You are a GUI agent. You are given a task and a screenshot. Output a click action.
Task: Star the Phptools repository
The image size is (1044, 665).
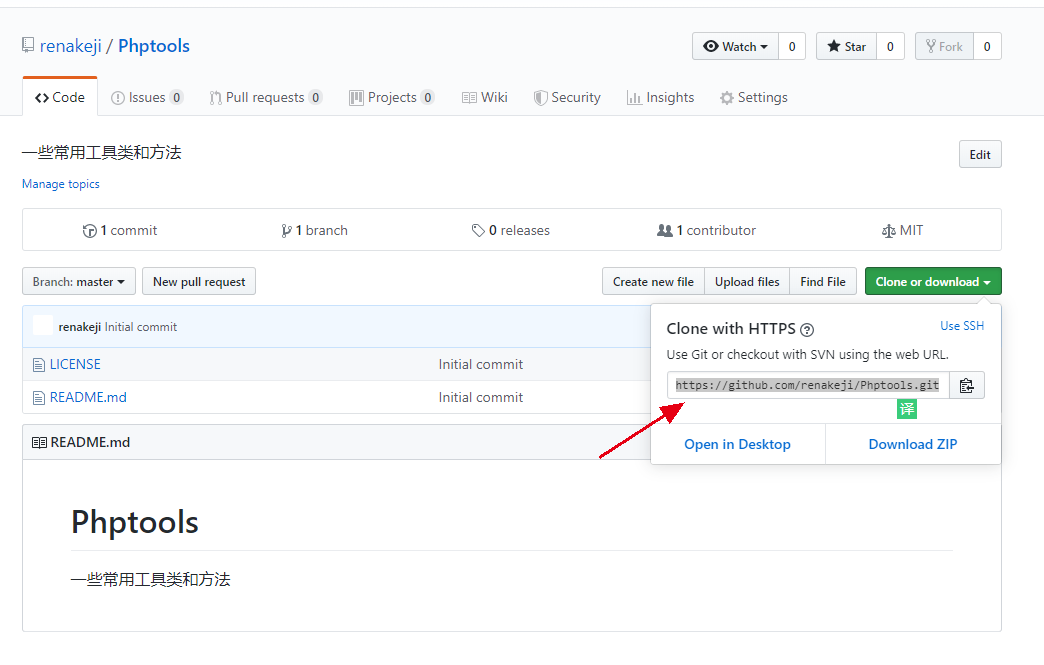(847, 47)
